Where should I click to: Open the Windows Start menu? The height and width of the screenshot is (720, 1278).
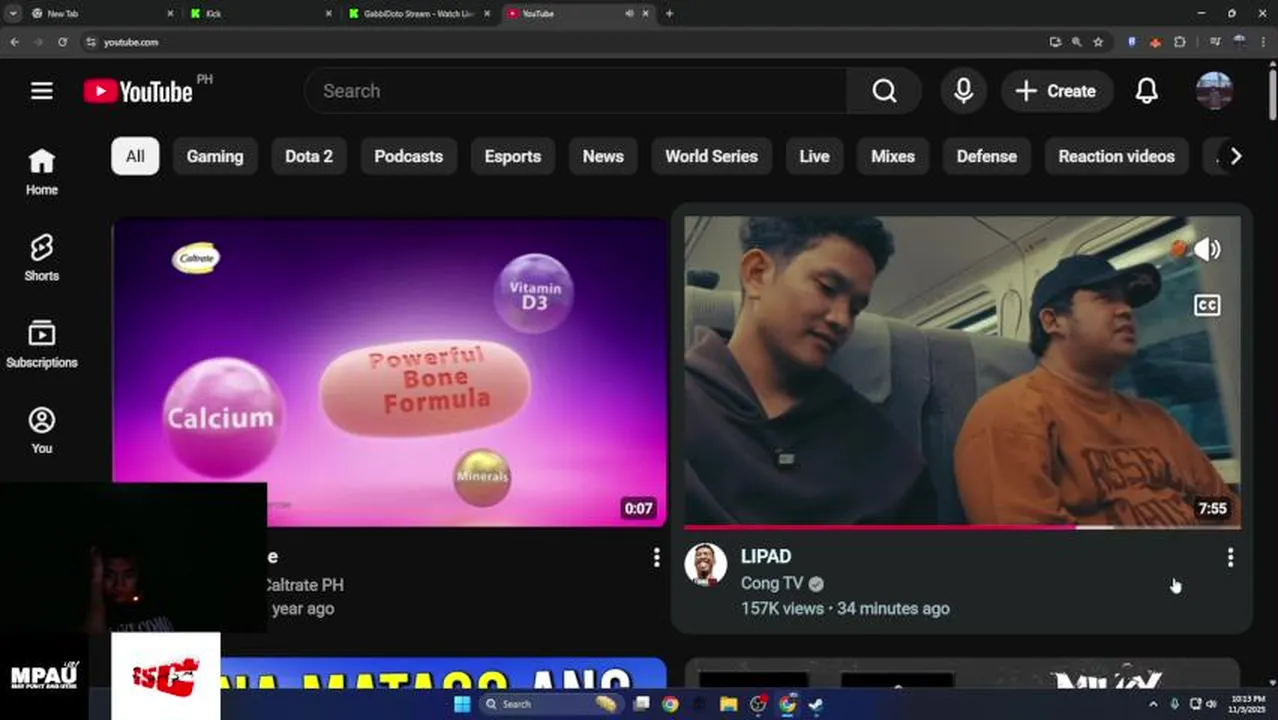click(x=462, y=704)
